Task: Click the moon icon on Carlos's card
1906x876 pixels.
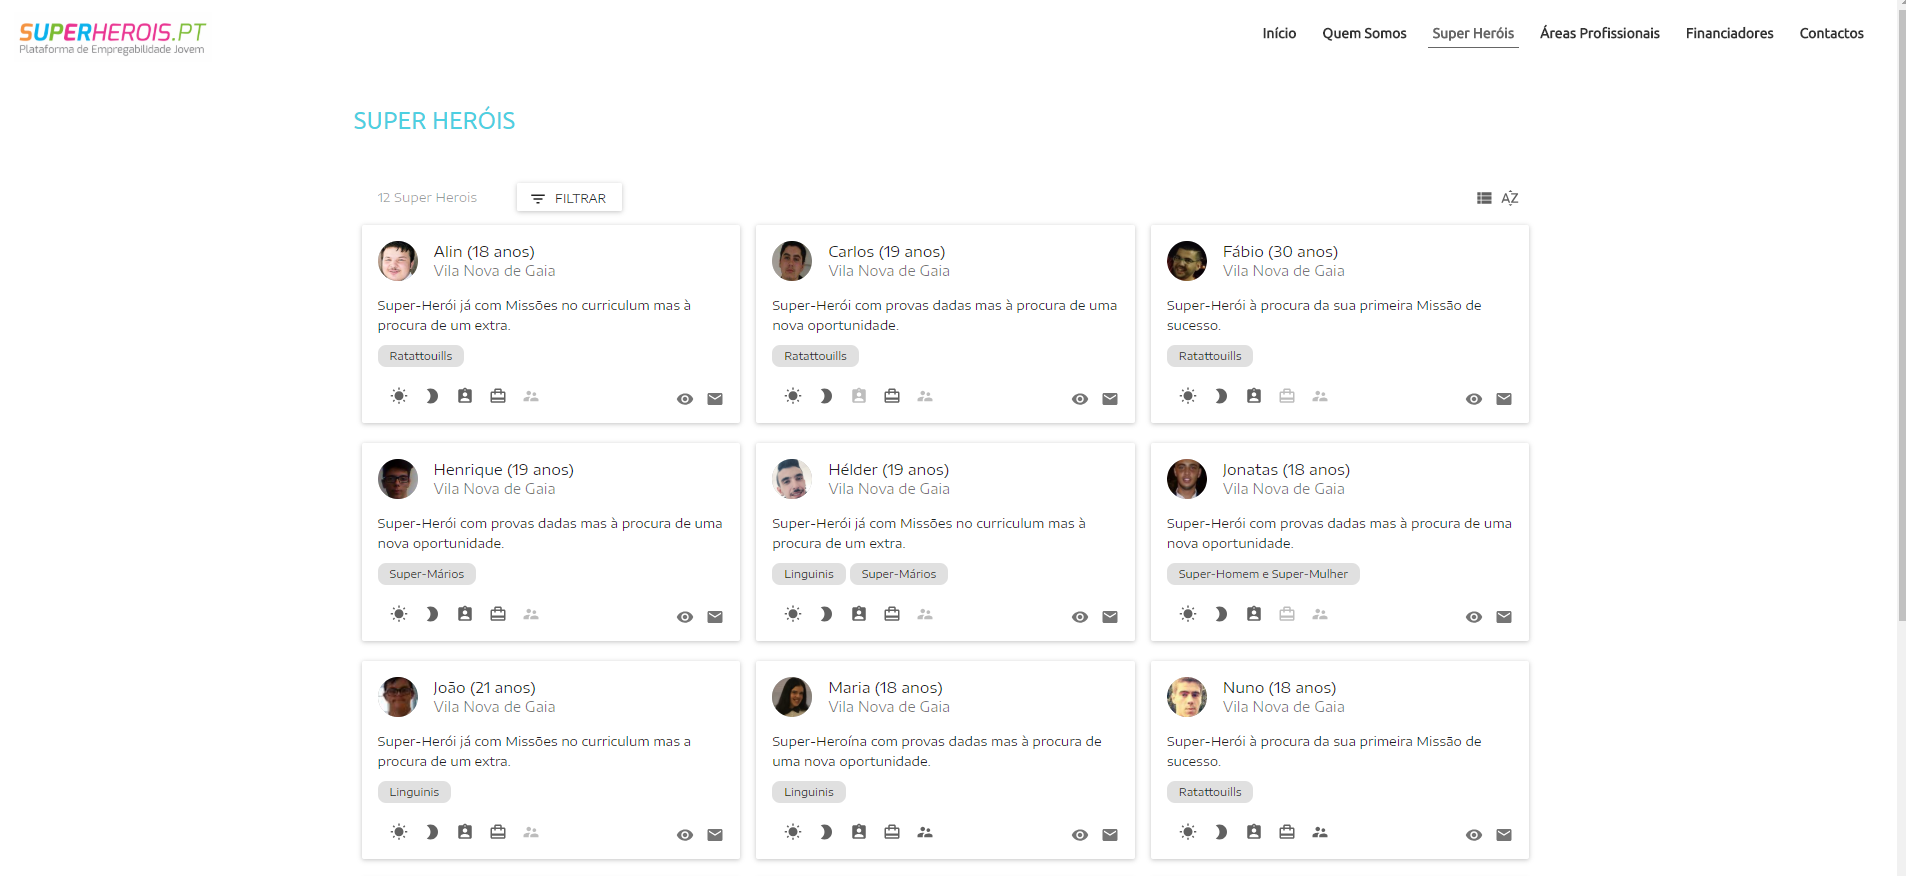Action: (x=826, y=396)
